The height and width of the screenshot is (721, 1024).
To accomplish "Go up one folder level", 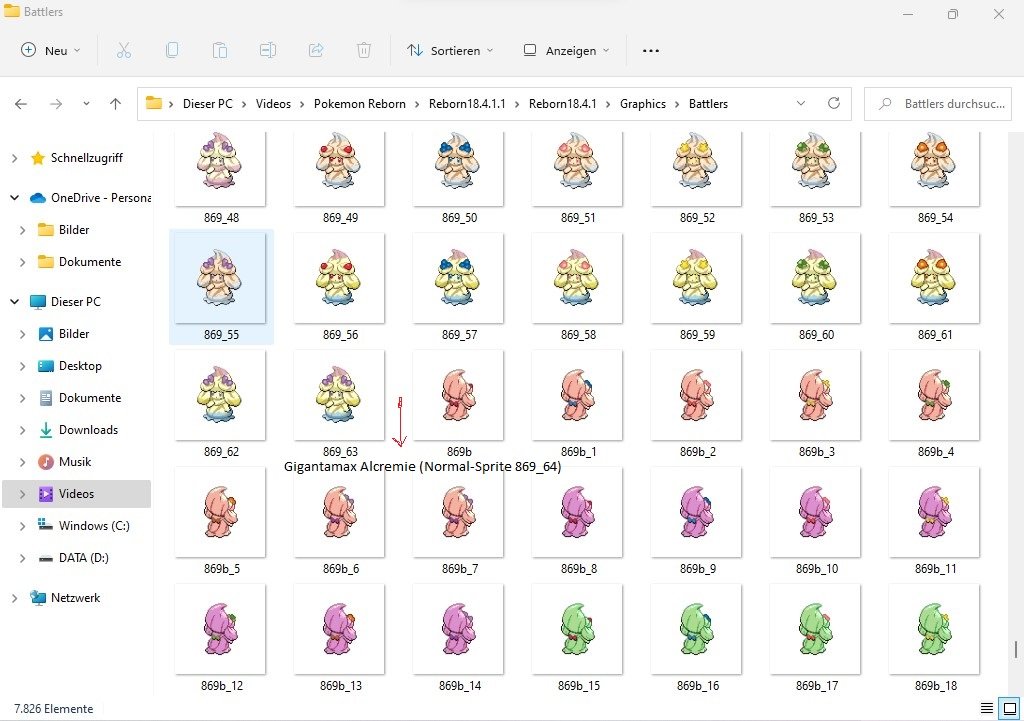I will (116, 104).
